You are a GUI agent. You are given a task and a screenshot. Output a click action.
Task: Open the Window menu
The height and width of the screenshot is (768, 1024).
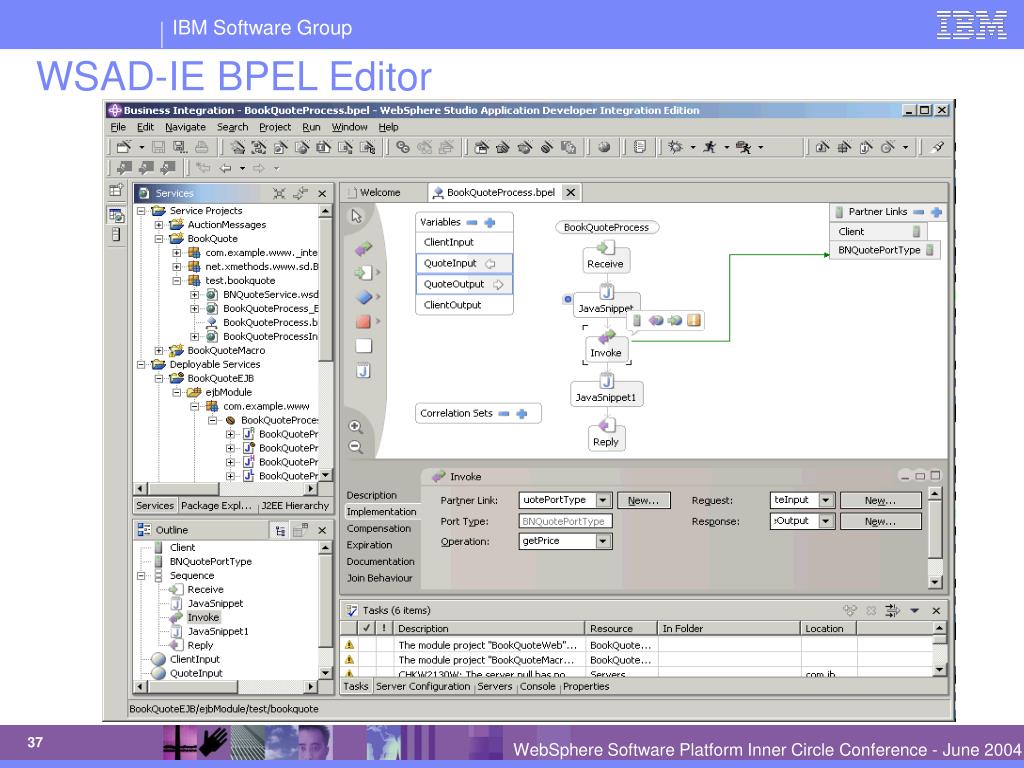(x=349, y=127)
